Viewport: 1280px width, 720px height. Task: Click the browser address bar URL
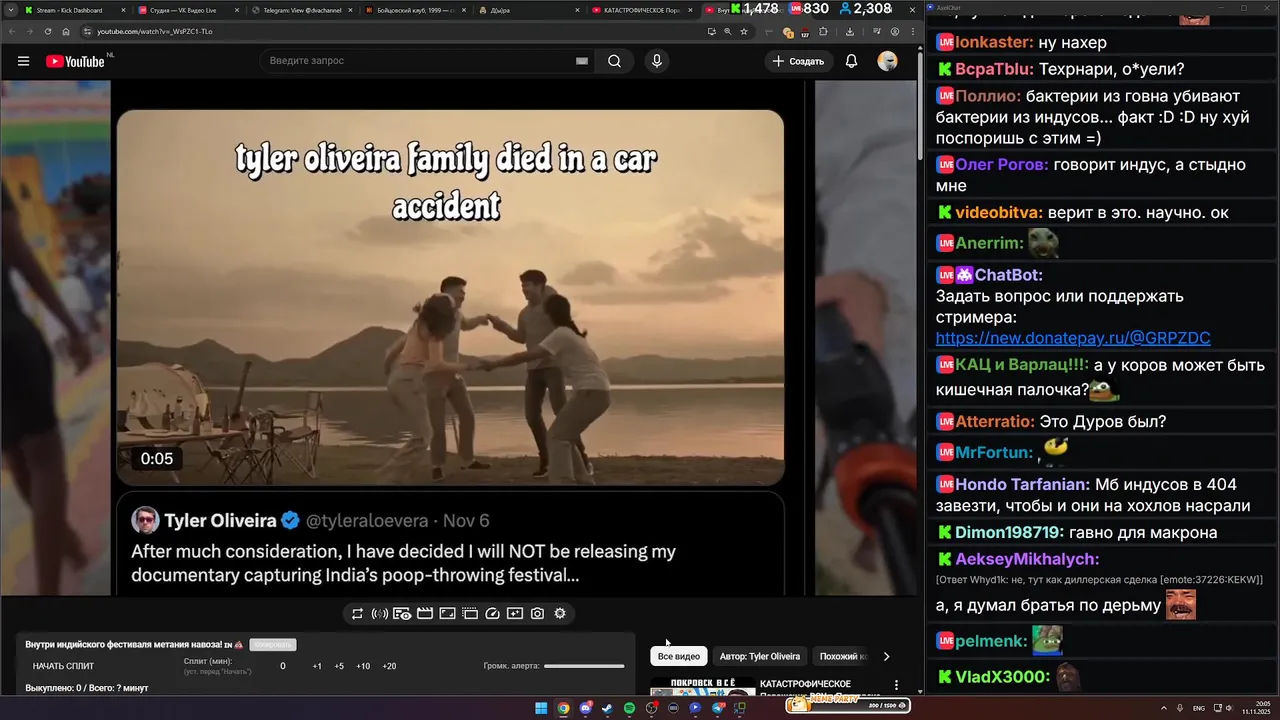155,31
